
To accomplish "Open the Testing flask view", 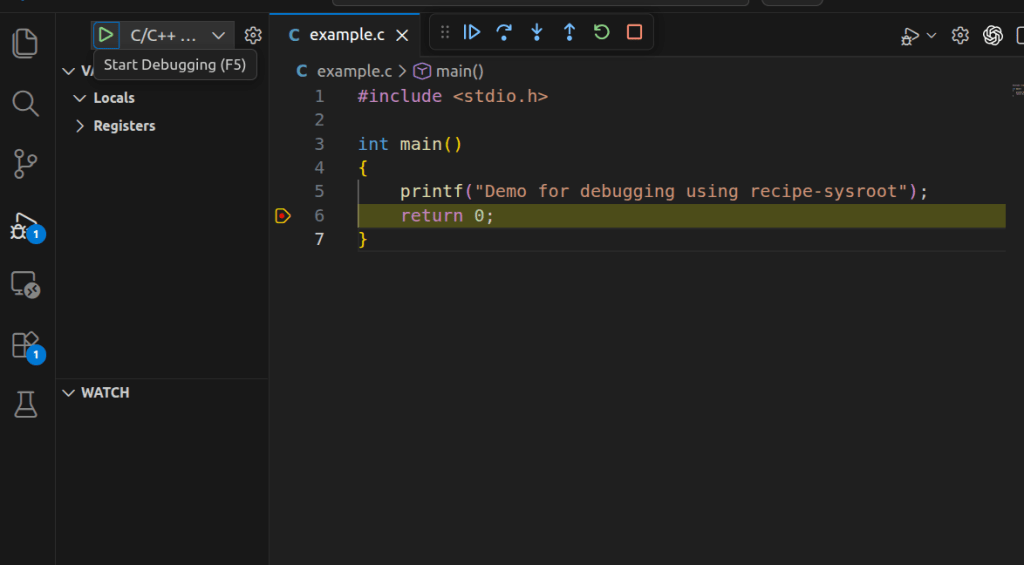I will click(26, 404).
